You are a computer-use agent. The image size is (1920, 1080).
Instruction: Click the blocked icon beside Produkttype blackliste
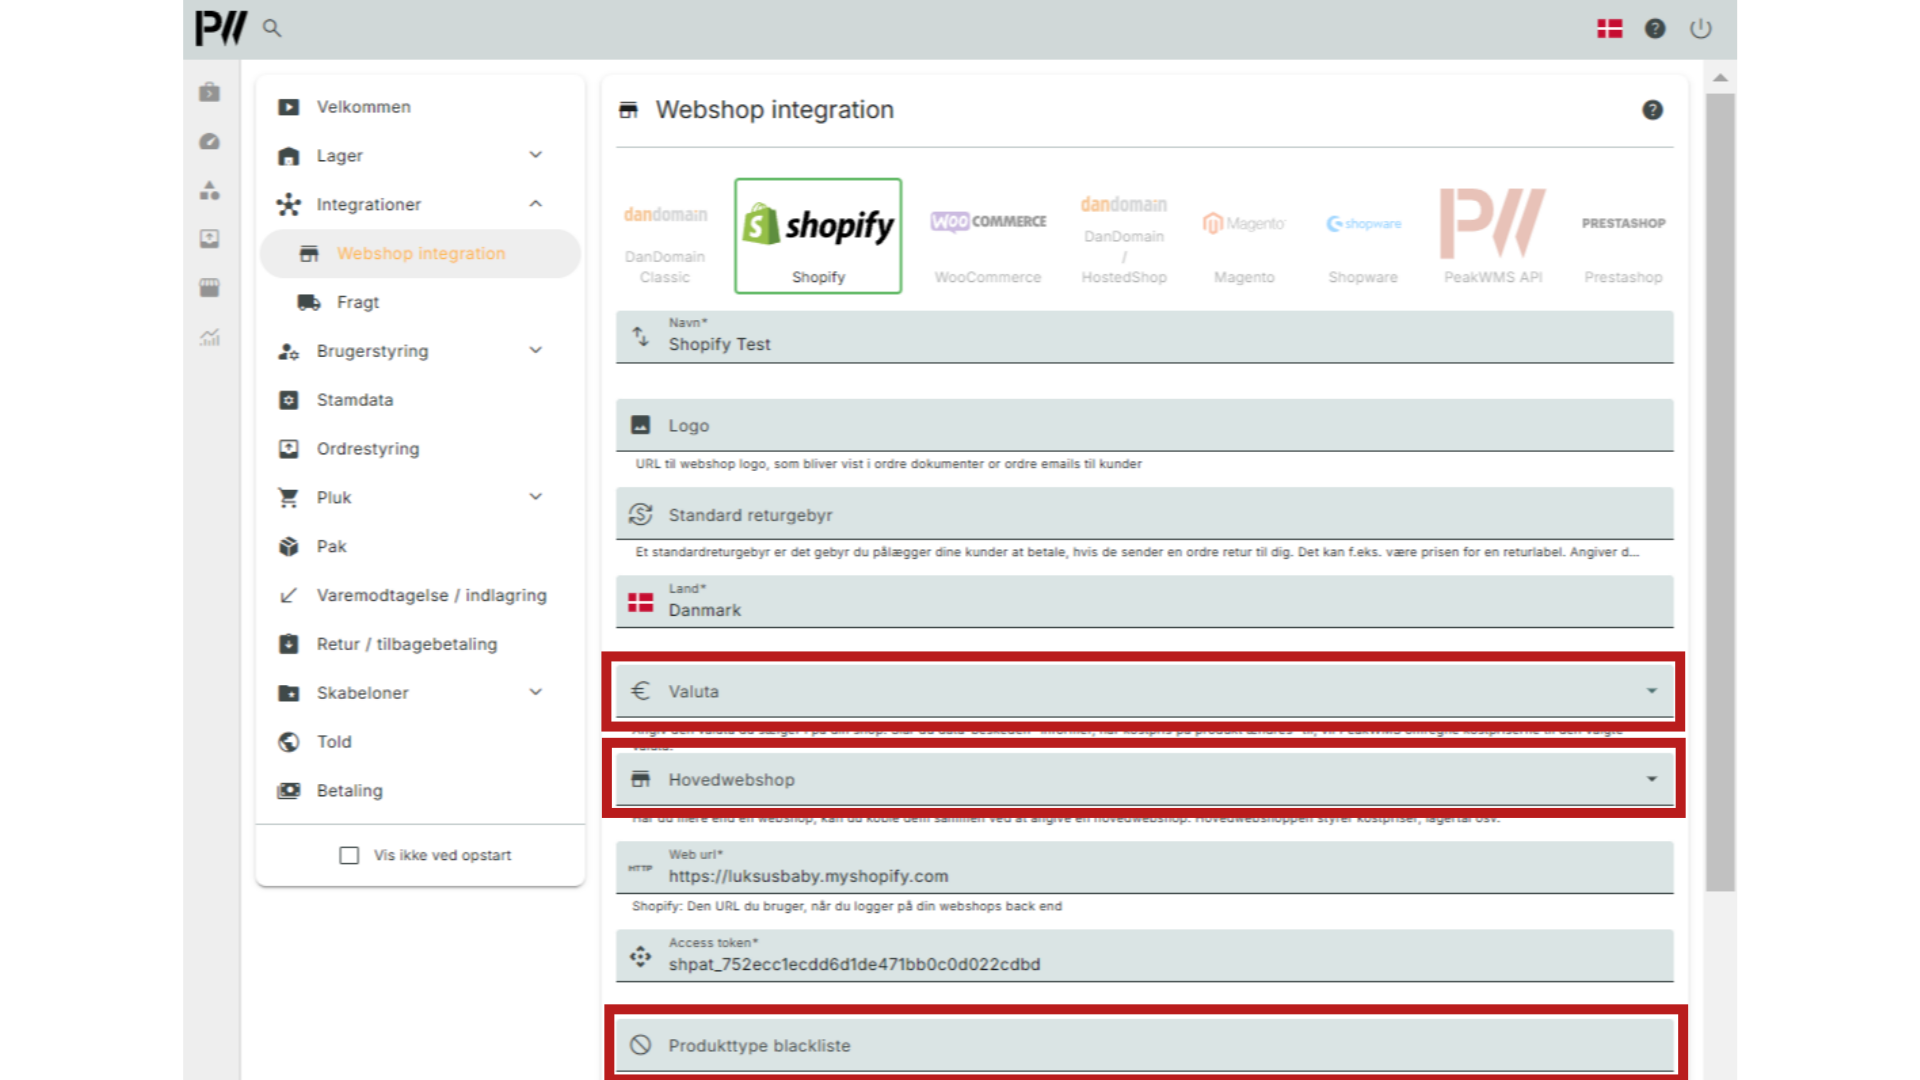click(x=641, y=1045)
